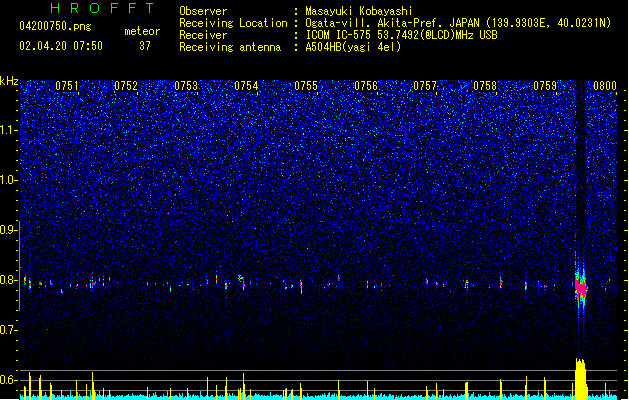The image size is (629, 400).
Task: Click the 1.1 kHz axis tick label
Action: coord(8,130)
